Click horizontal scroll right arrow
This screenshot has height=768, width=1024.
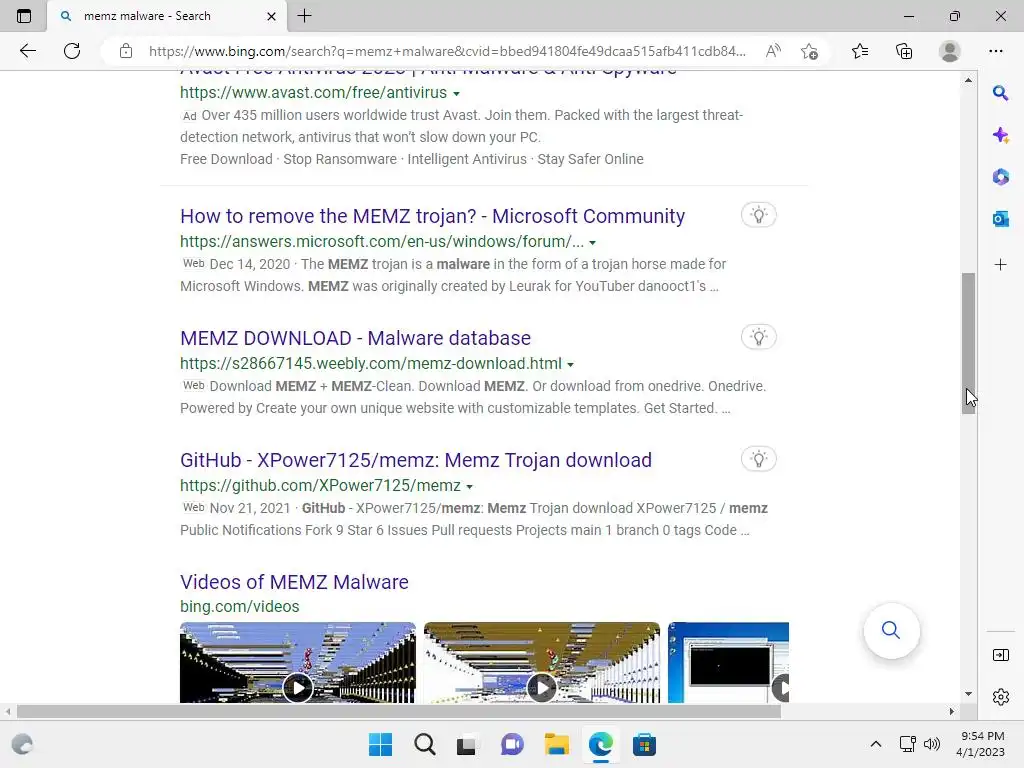[952, 712]
